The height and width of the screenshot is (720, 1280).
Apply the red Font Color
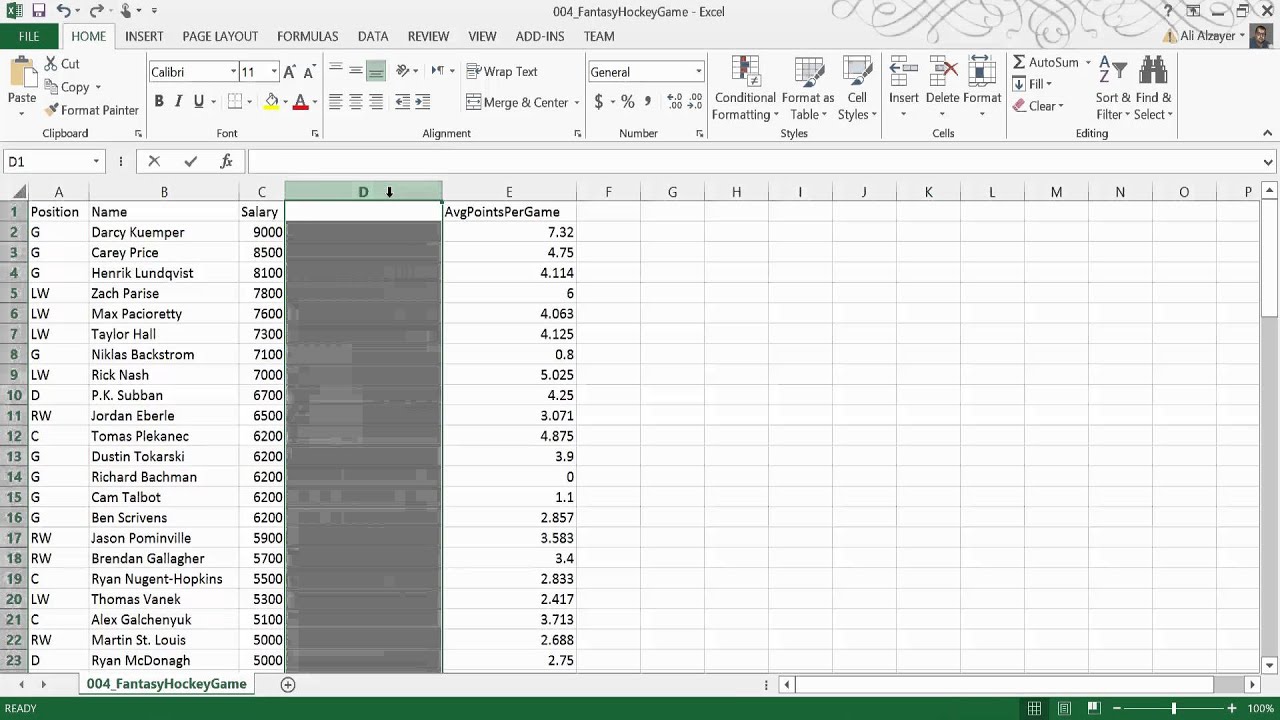(x=300, y=101)
